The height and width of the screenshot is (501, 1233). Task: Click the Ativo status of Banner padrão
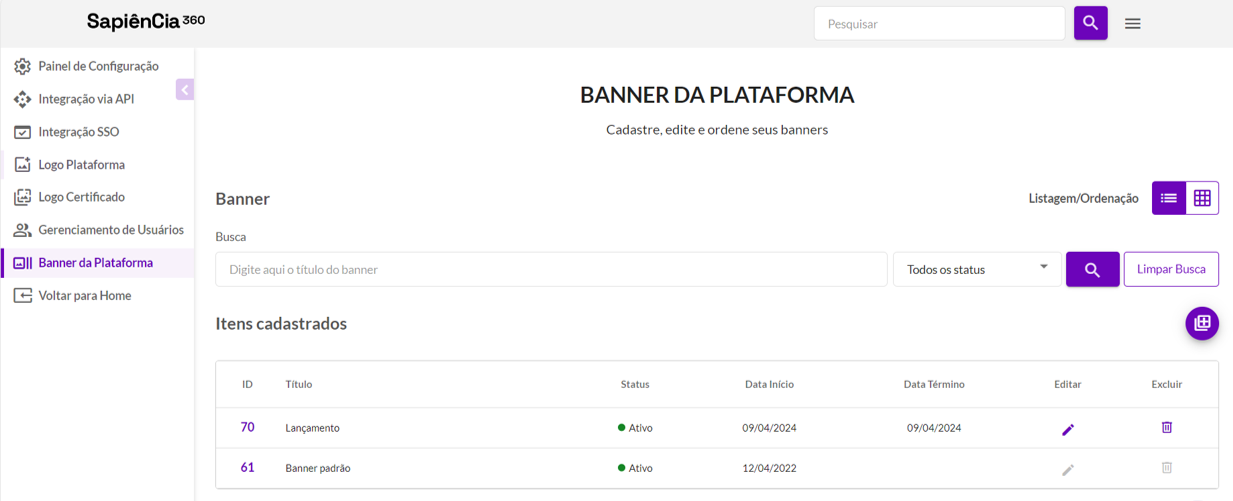coord(635,468)
